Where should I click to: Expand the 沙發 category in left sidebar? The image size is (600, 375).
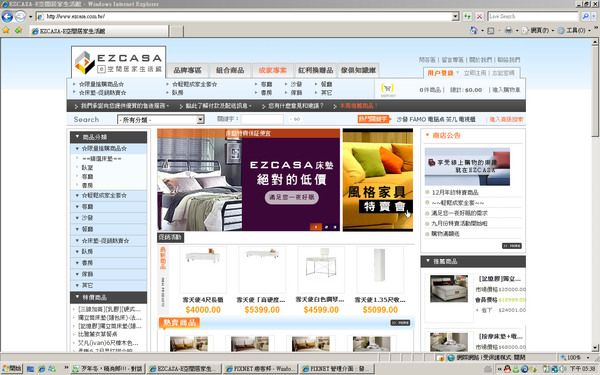pyautogui.click(x=109, y=218)
